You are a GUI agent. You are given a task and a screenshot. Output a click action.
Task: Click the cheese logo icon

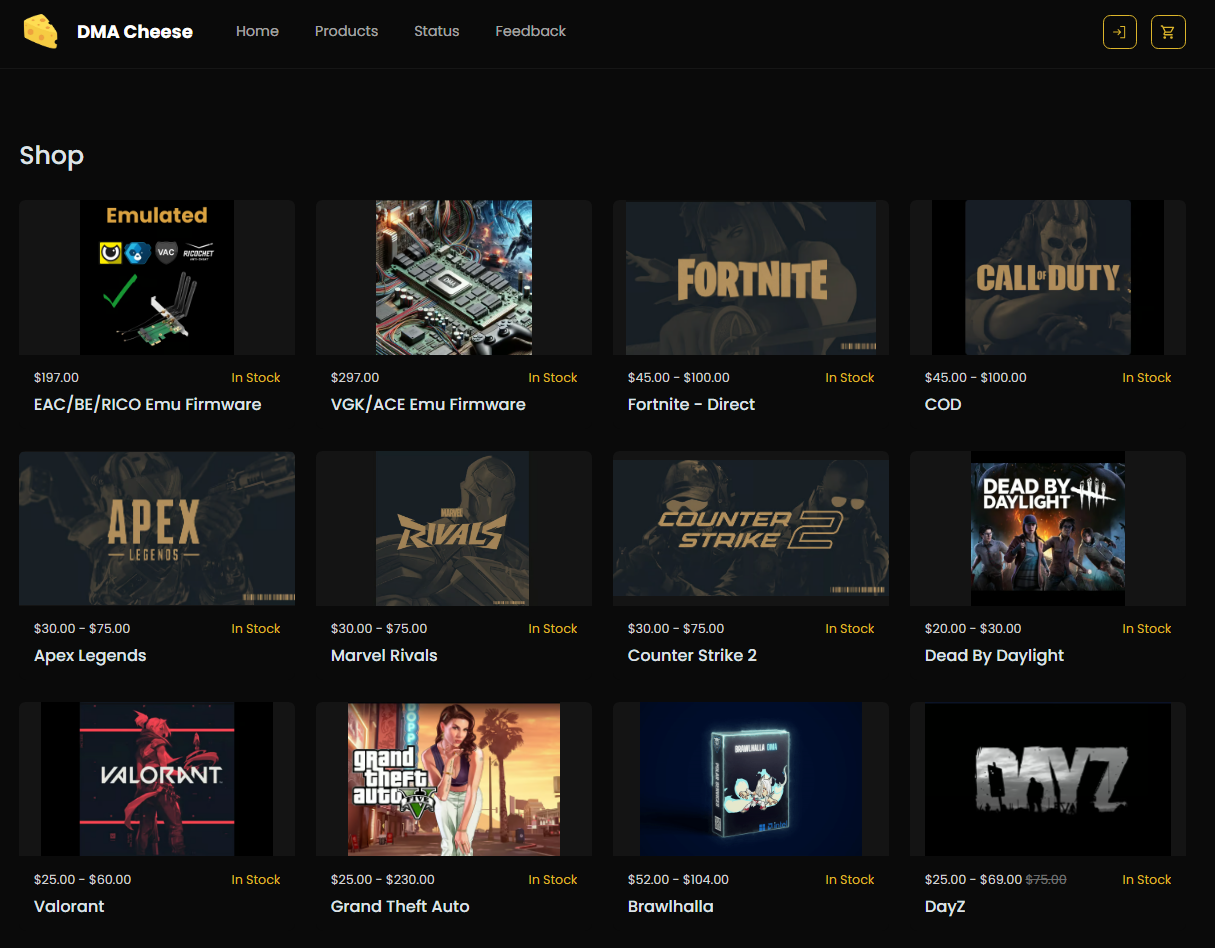41,31
